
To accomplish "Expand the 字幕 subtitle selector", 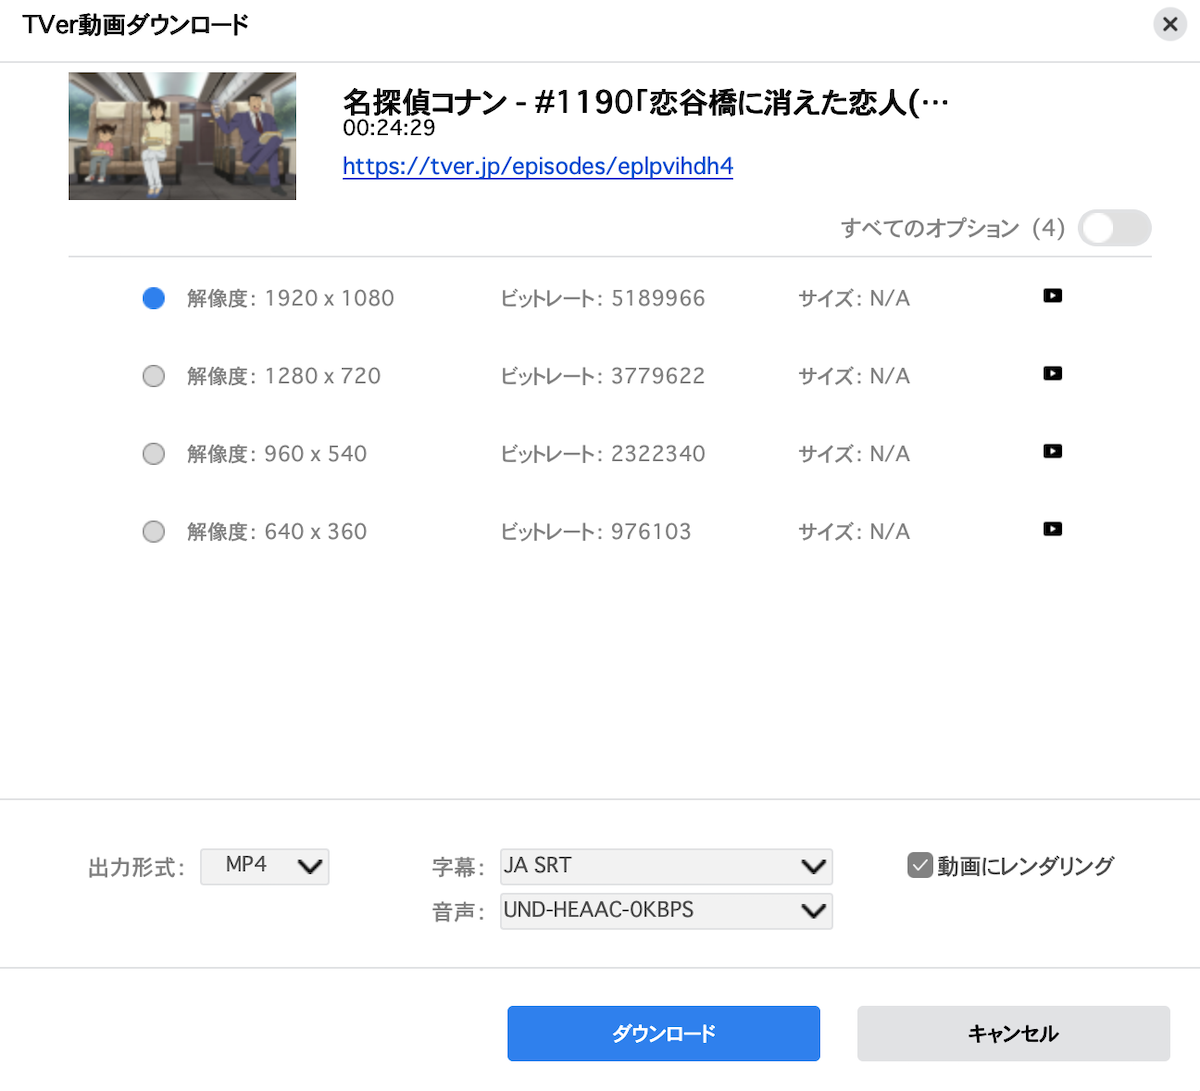I will (666, 866).
